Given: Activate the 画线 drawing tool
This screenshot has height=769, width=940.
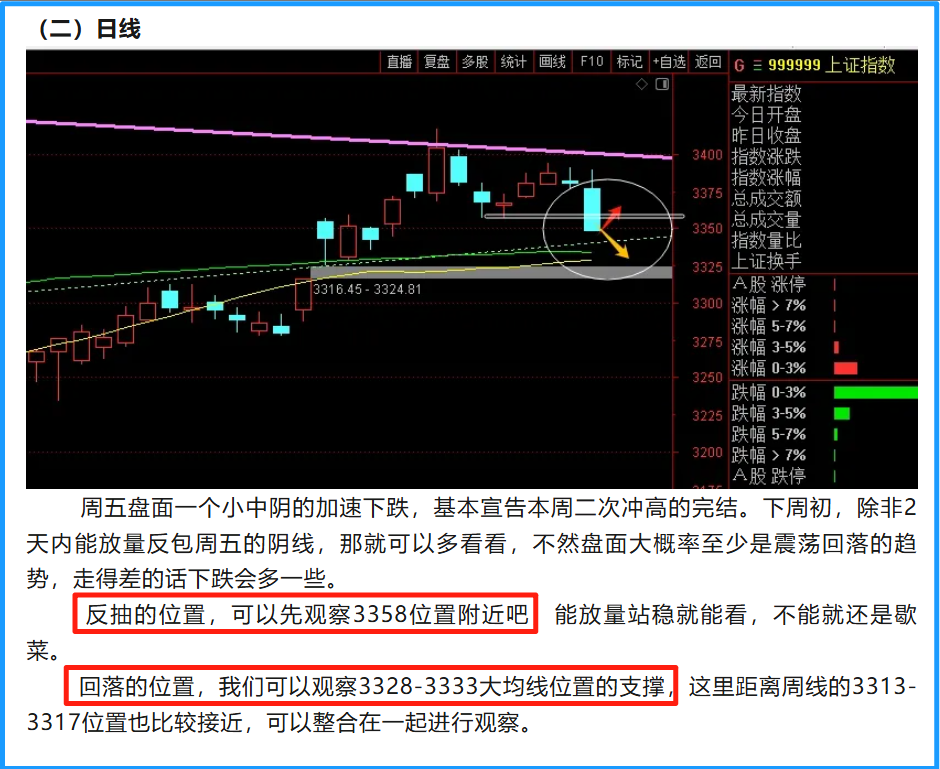Looking at the screenshot, I should pyautogui.click(x=552, y=62).
